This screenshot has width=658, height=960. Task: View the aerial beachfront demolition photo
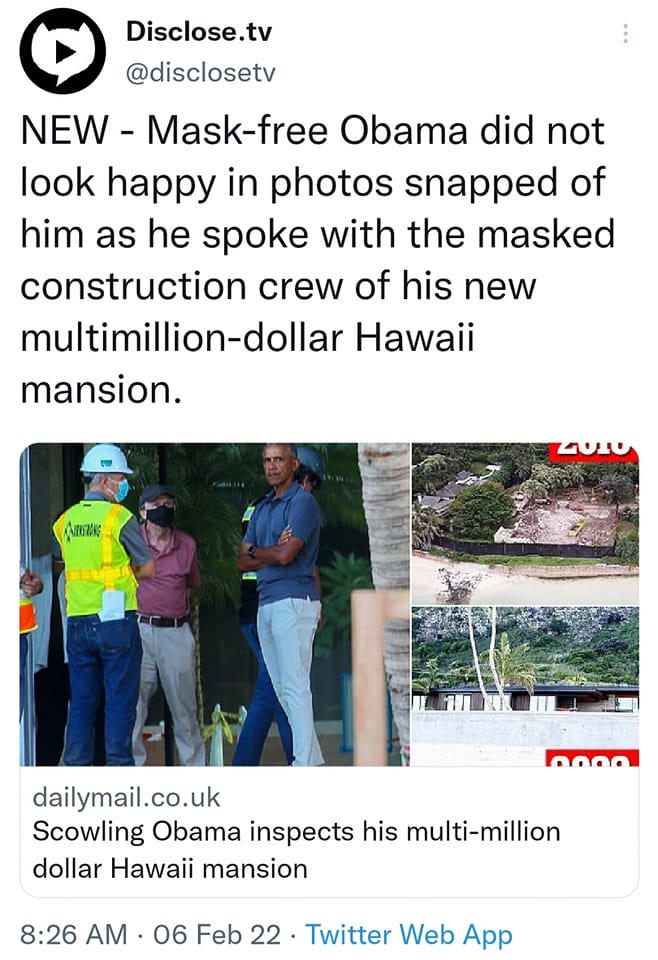[x=525, y=523]
